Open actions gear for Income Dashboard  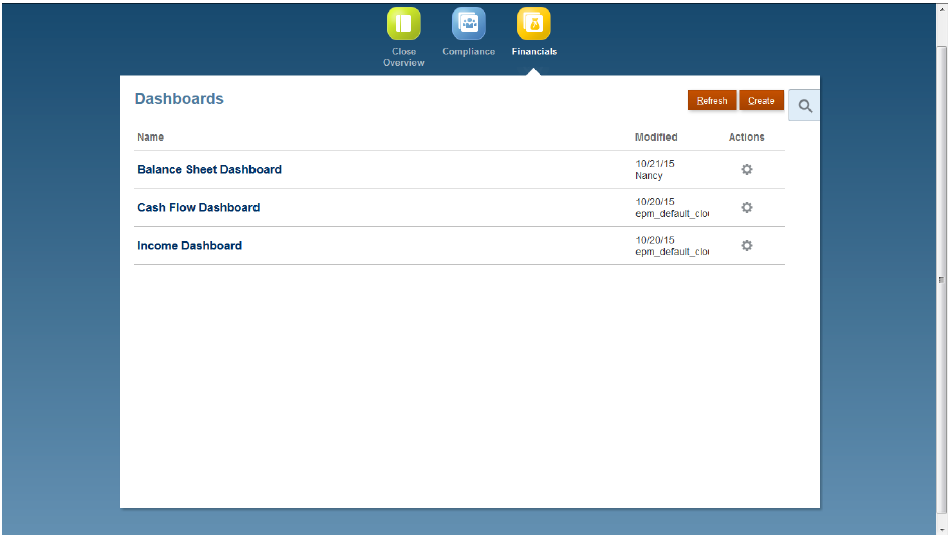pos(747,246)
